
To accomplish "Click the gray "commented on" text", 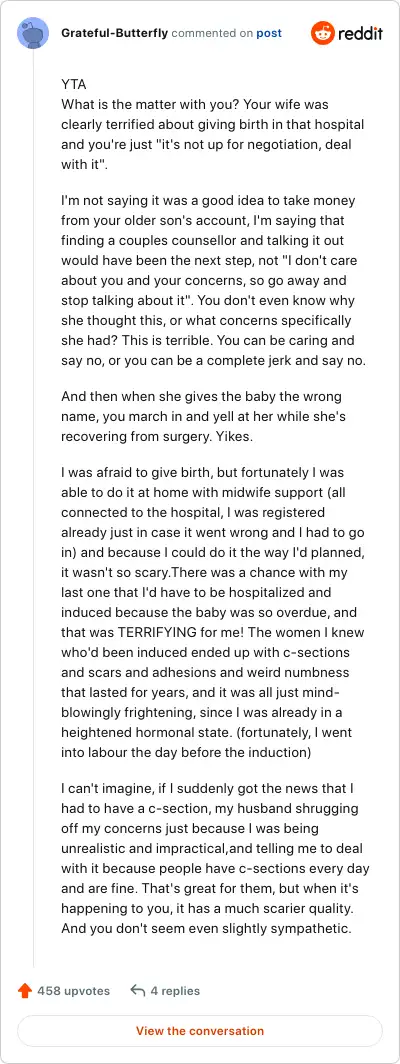I will click(x=212, y=33).
